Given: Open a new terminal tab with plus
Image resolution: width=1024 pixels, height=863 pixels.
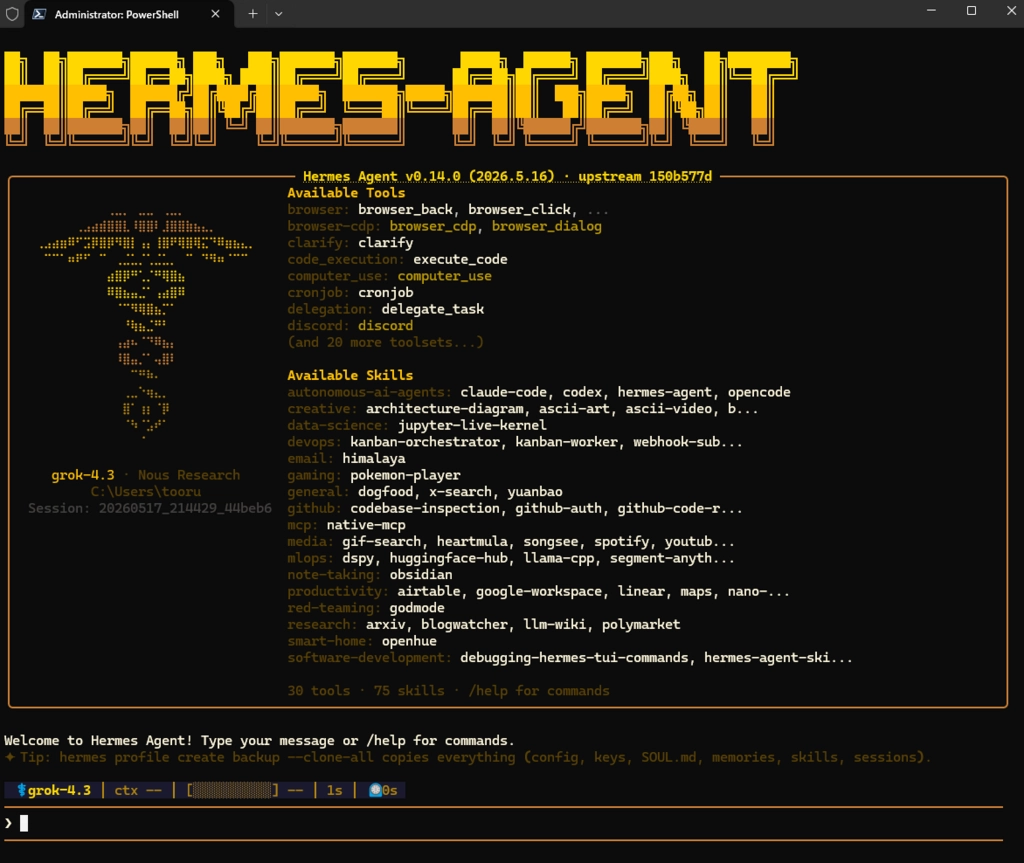Looking at the screenshot, I should (x=253, y=14).
